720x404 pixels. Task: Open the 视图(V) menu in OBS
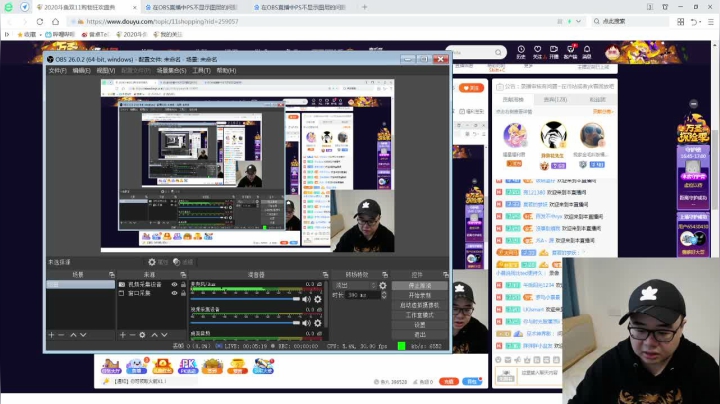[x=106, y=70]
